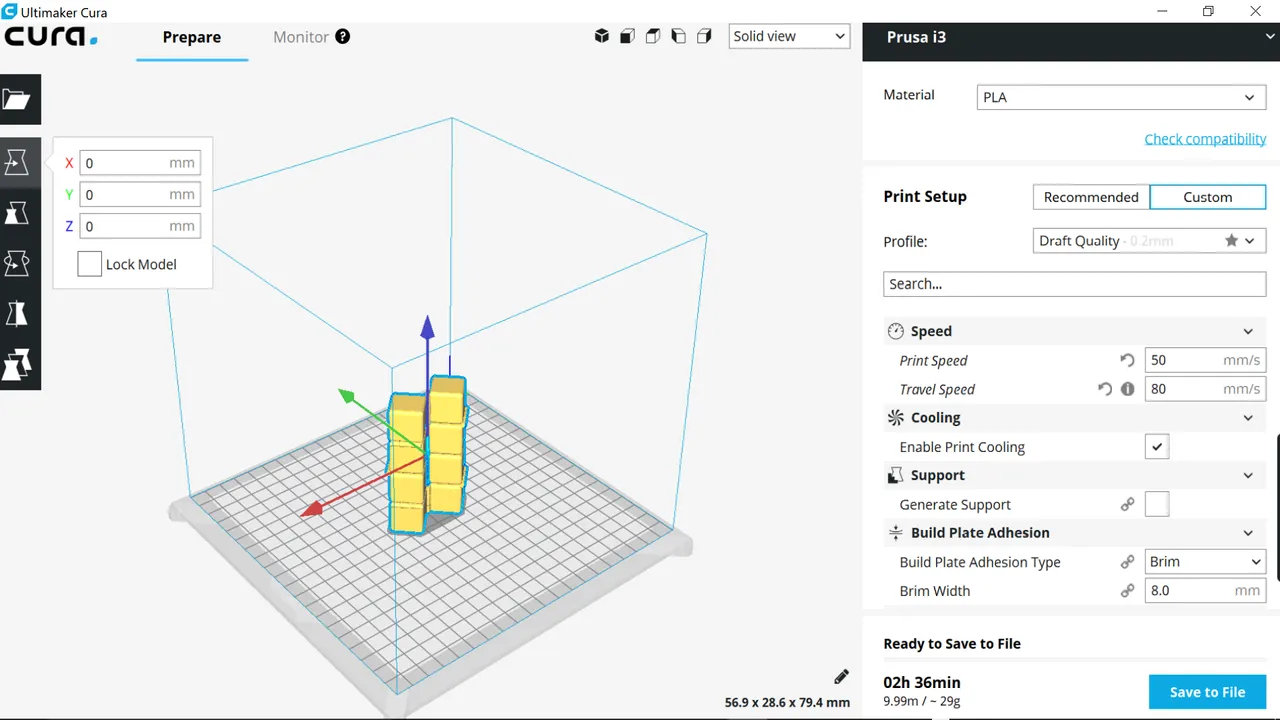1280x720 pixels.
Task: Click link icon next to Build Plate Adhesion Type
Action: (1127, 562)
